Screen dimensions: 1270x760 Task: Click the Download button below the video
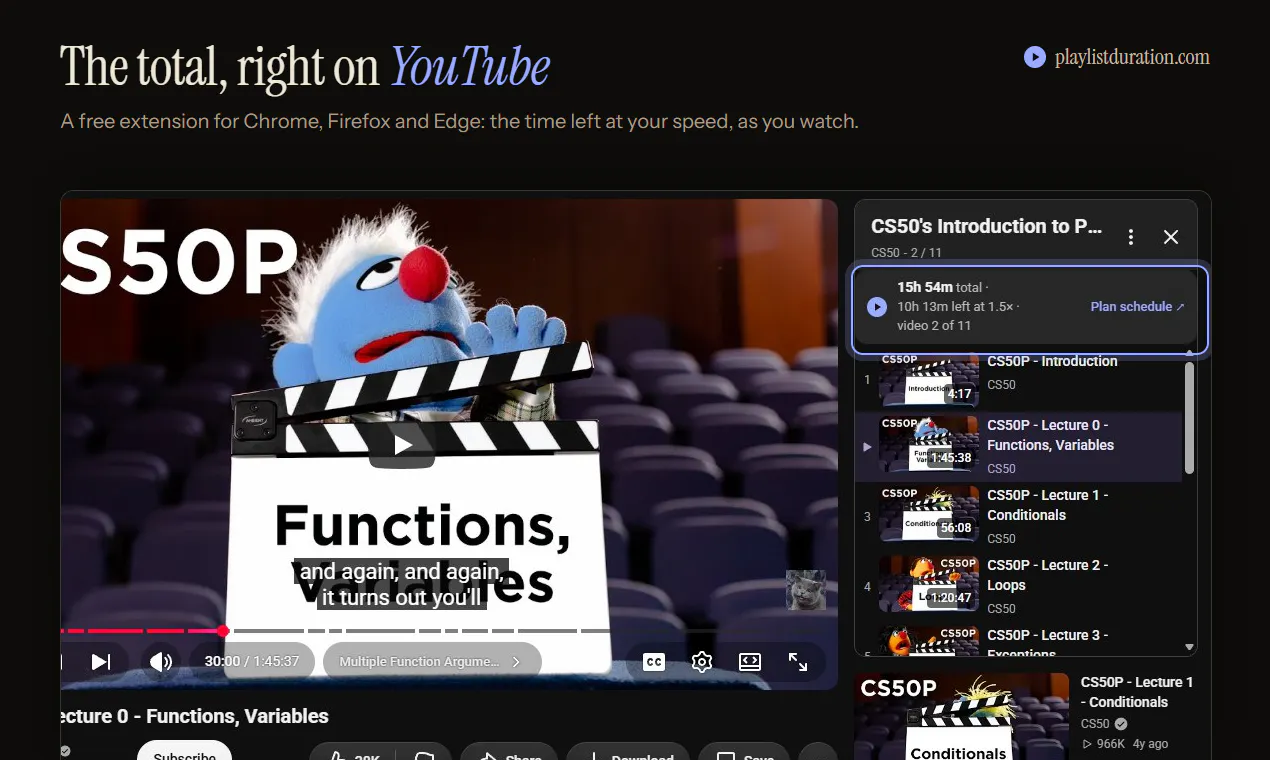628,752
